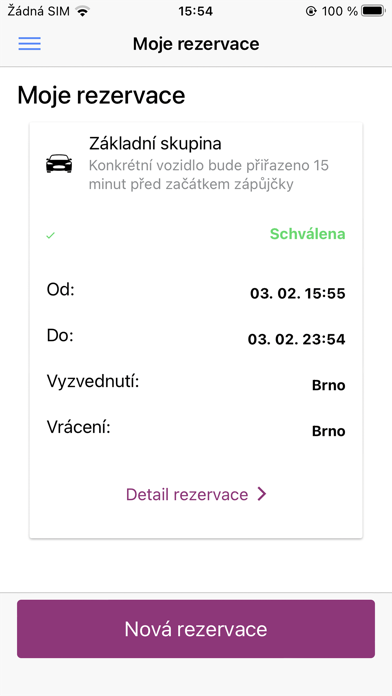Viewport: 392px width, 696px height.
Task: Expand reservation via purple chevron arrow
Action: coord(262,494)
